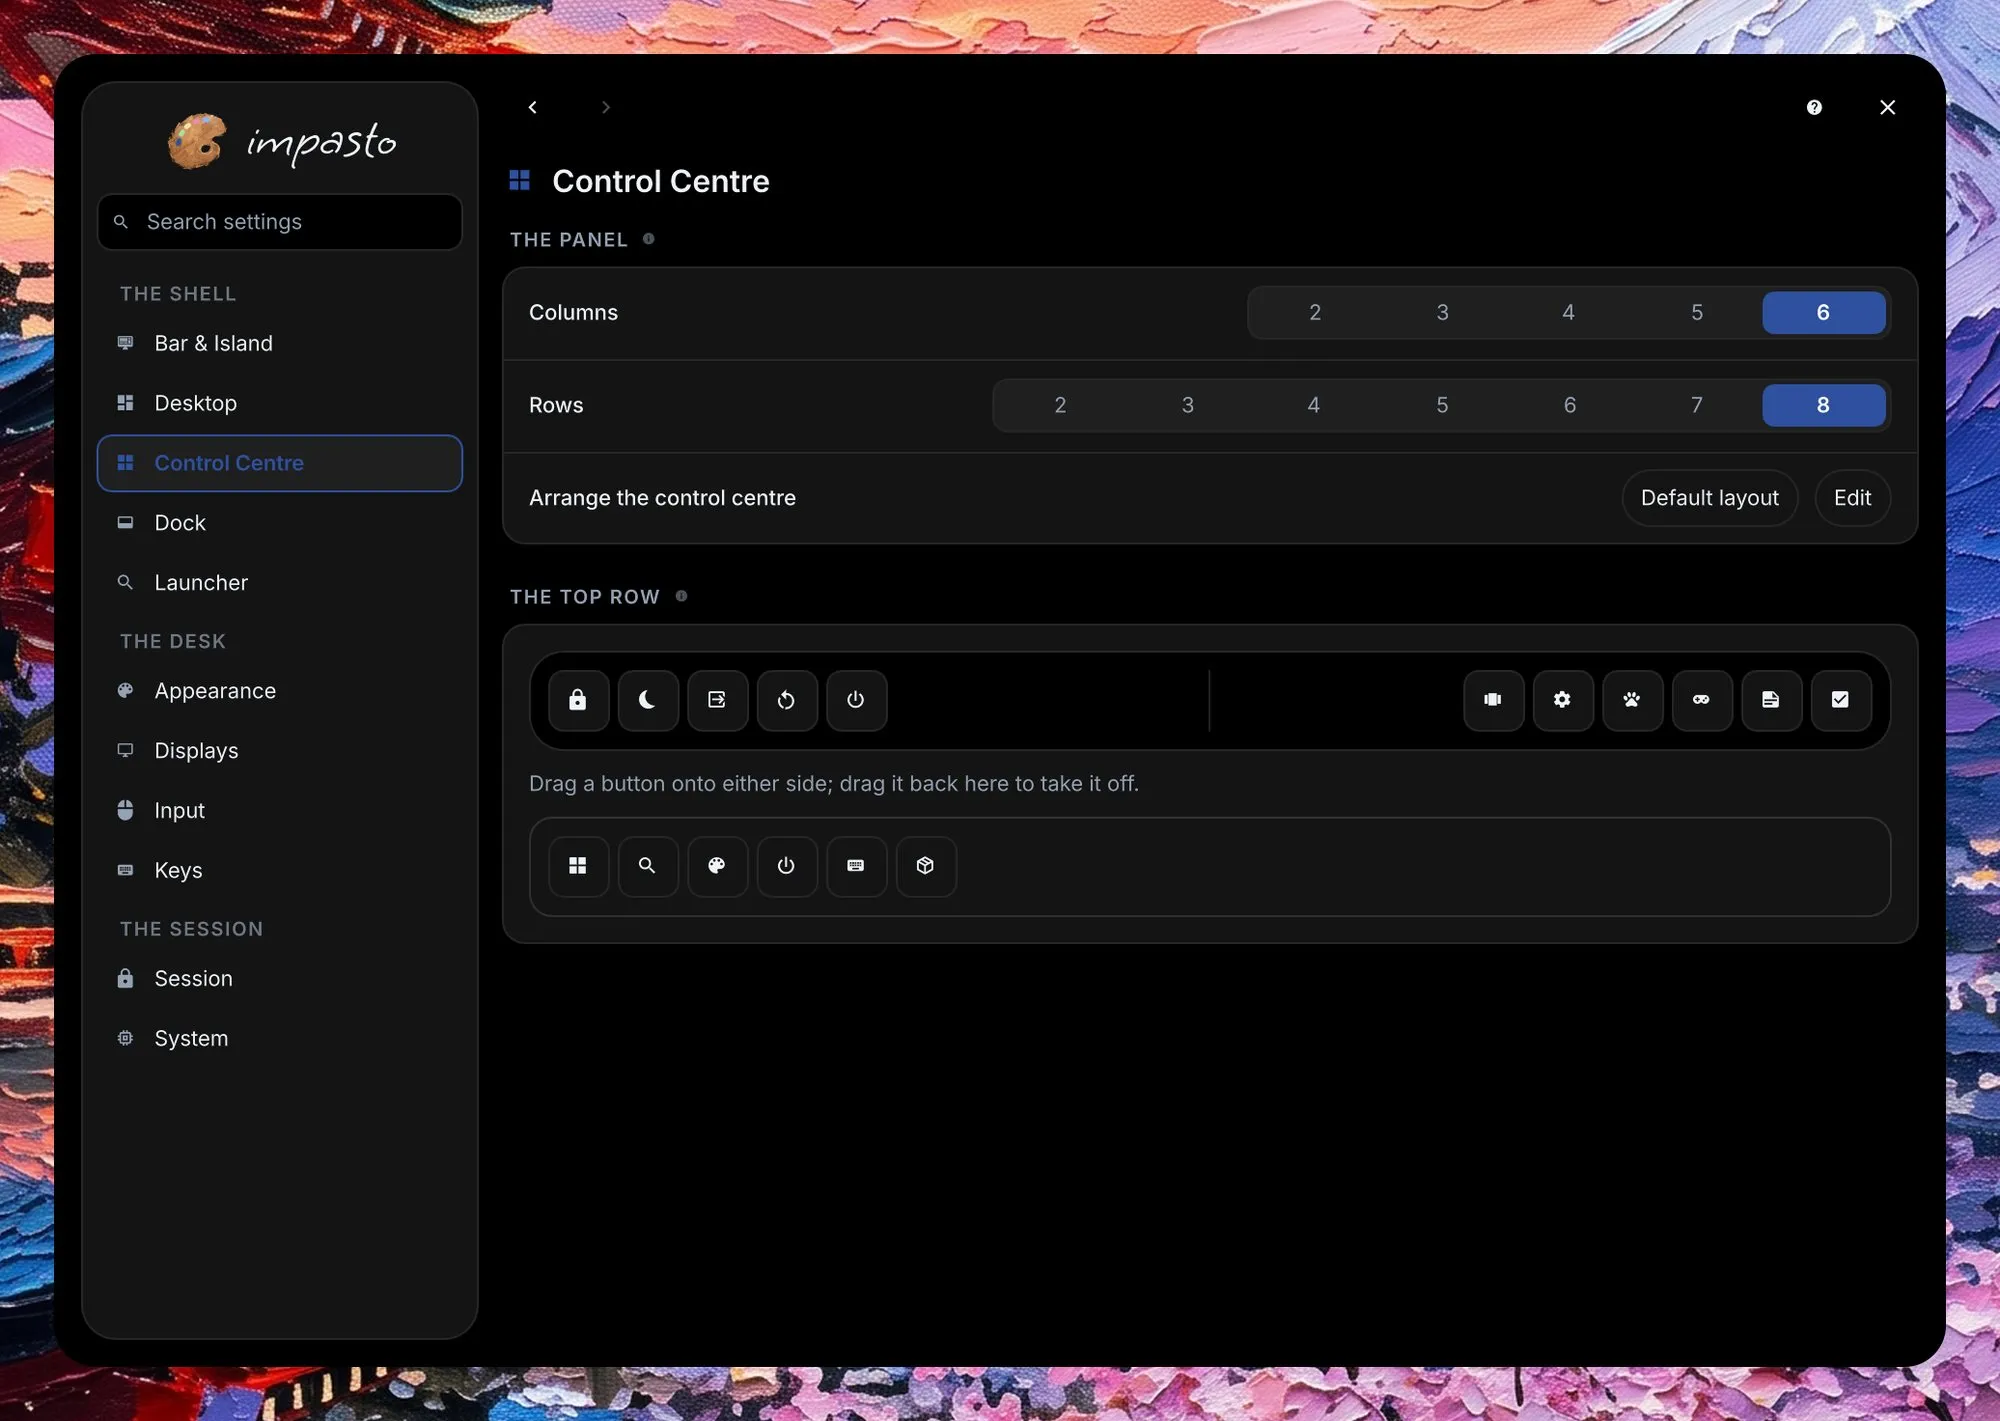Open the Keys settings page
Screen dimensions: 2000x1421
tap(280, 870)
